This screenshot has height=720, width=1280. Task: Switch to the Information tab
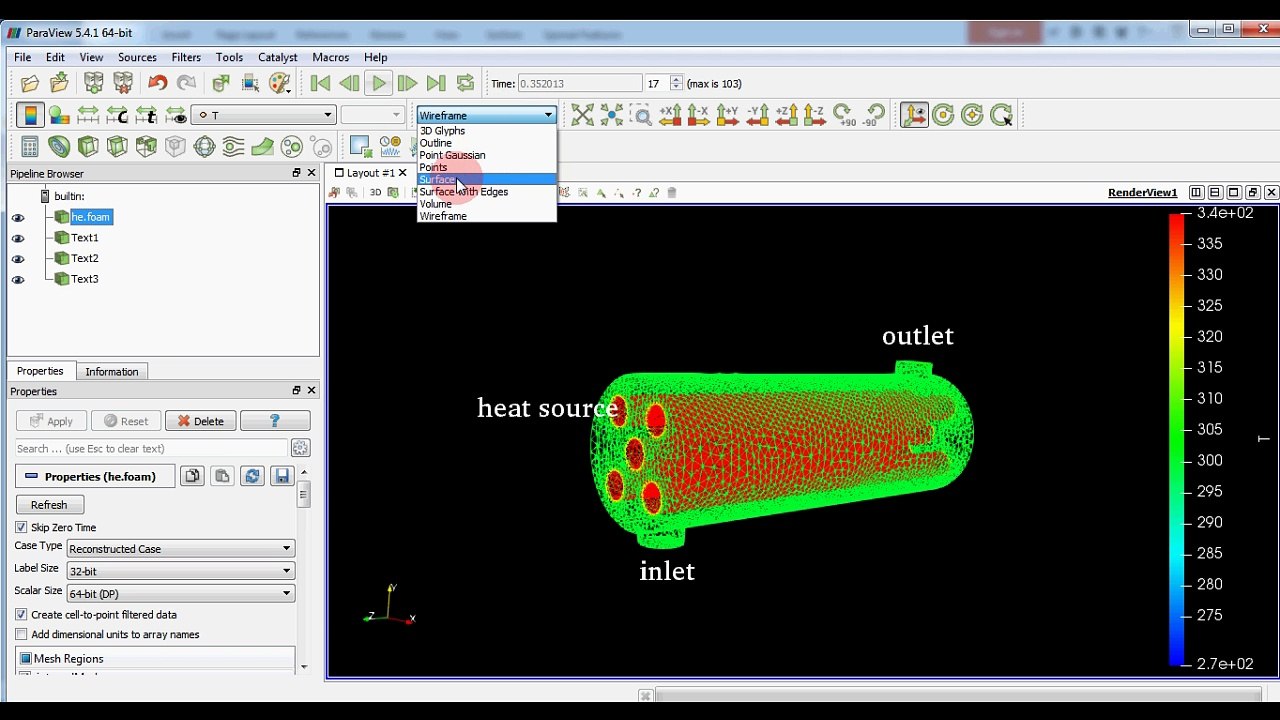111,372
